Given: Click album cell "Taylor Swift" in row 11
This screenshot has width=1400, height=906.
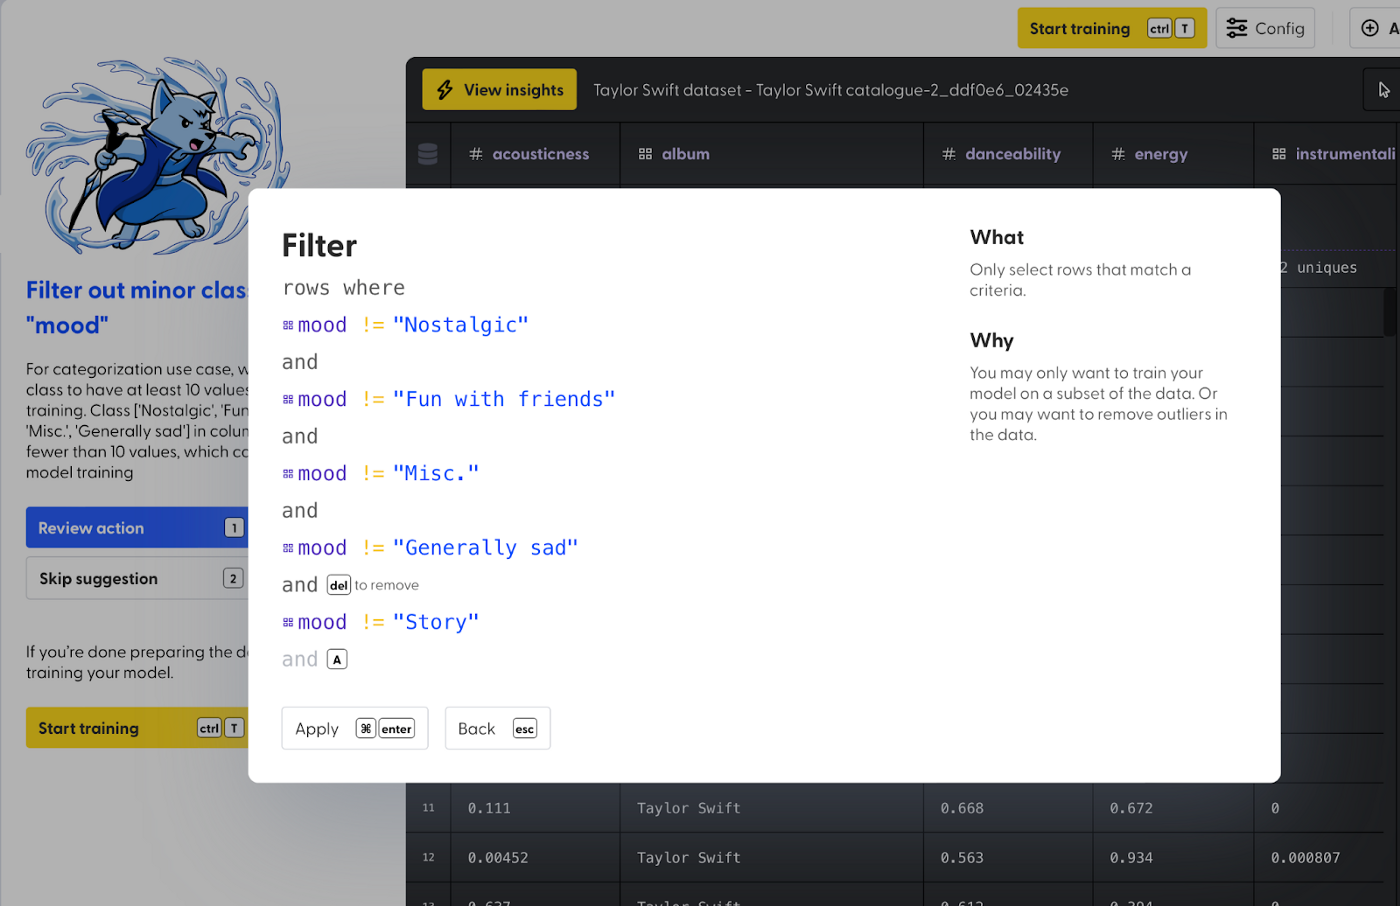Looking at the screenshot, I should pos(689,808).
